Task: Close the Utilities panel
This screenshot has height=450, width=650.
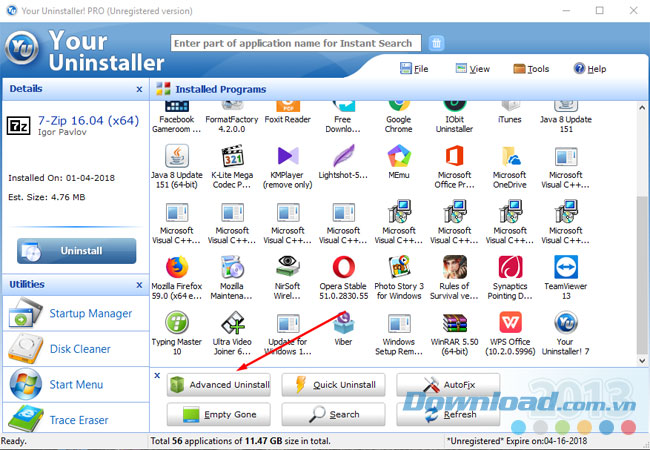Action: 139,285
